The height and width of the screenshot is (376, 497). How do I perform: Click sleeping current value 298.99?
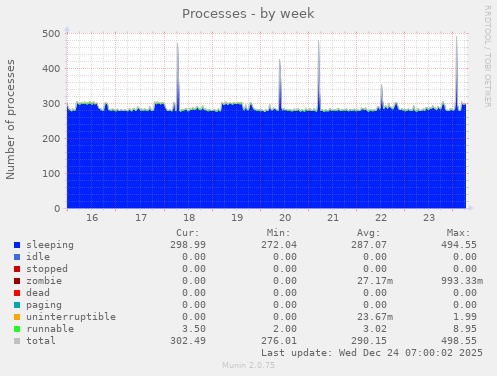point(188,245)
